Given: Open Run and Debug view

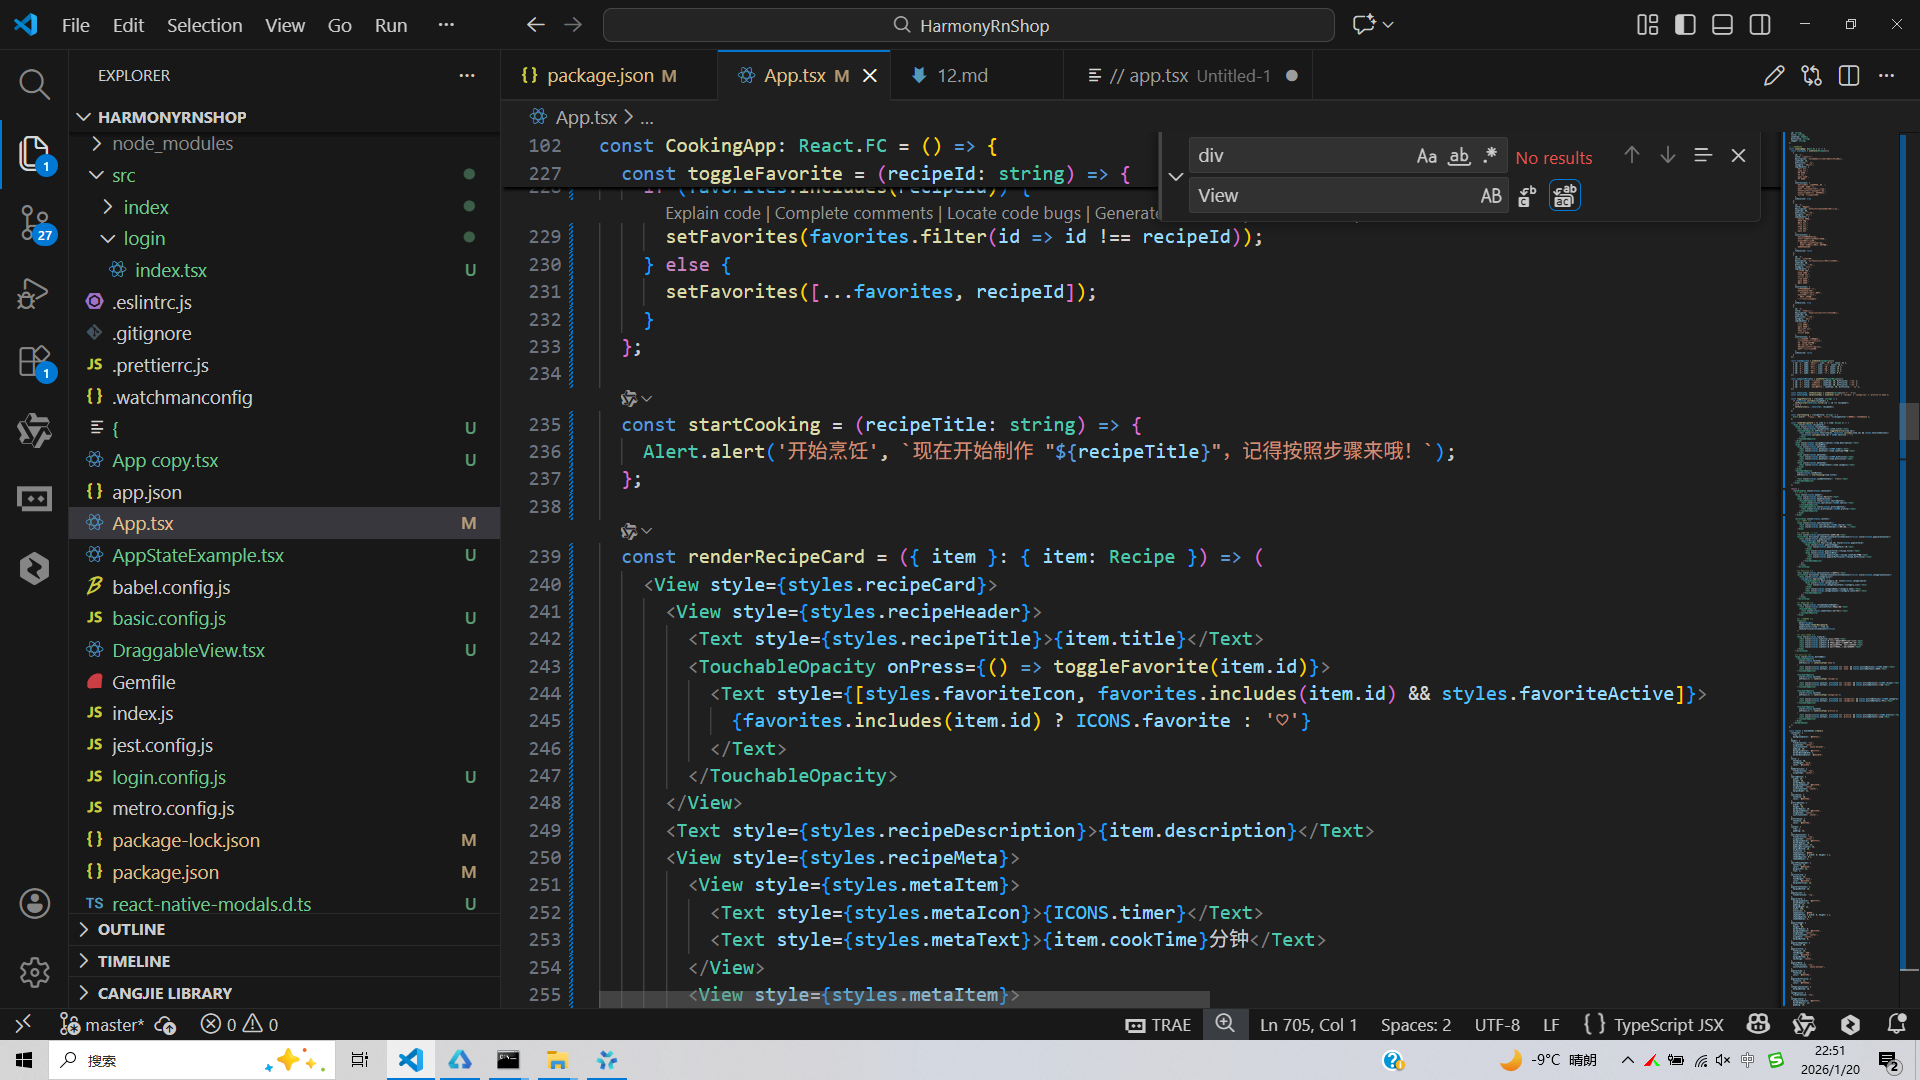Looking at the screenshot, I should click(x=34, y=292).
